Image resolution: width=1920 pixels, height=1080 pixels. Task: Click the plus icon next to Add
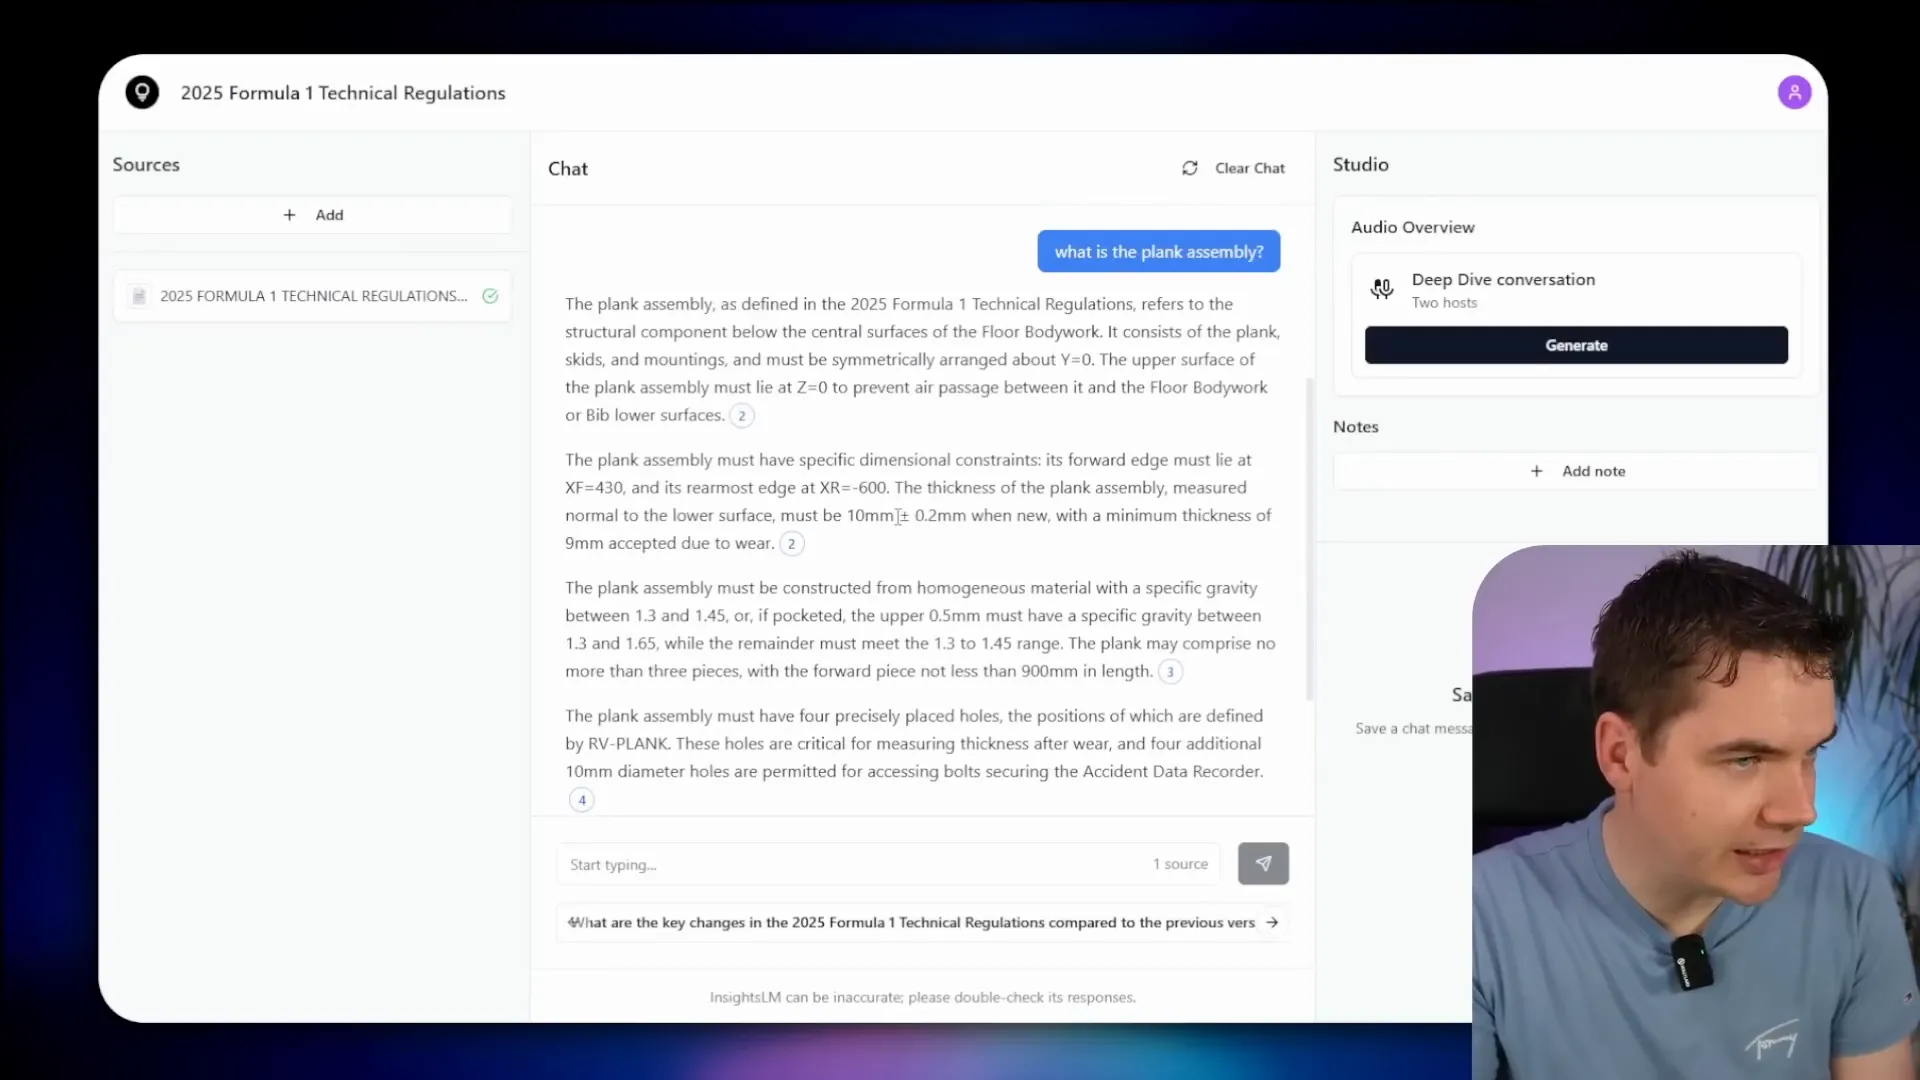pyautogui.click(x=289, y=215)
